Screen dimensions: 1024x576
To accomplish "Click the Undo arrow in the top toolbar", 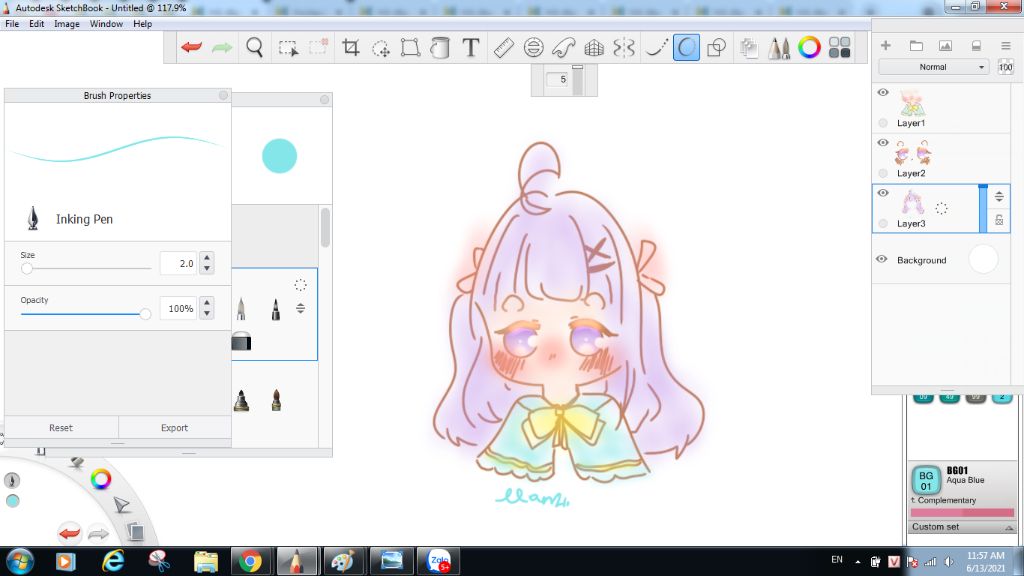I will pos(191,48).
